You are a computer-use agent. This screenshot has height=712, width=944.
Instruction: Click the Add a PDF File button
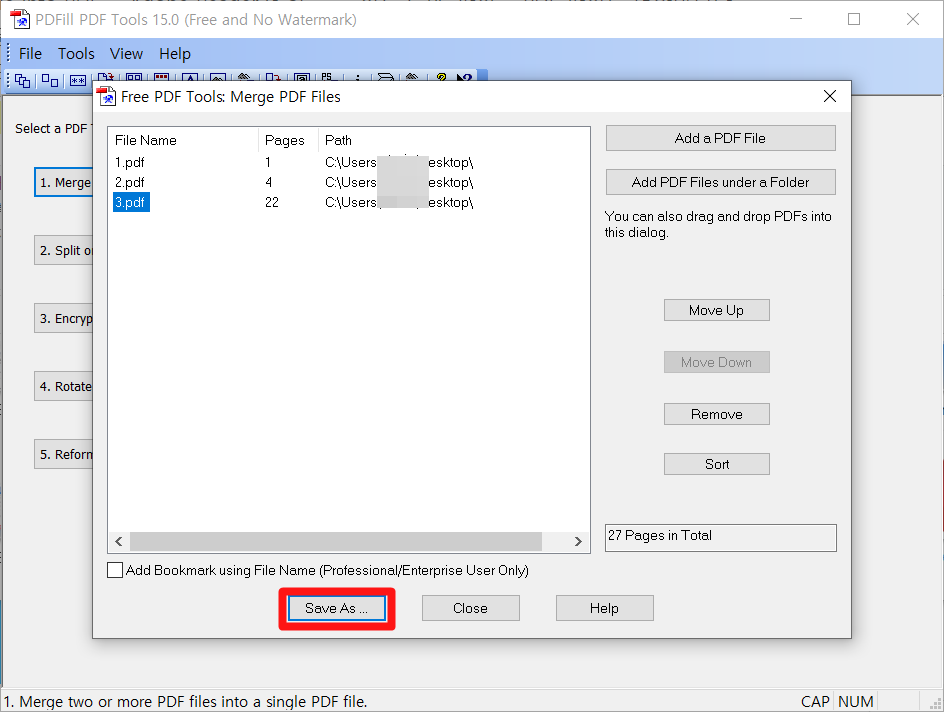(720, 138)
